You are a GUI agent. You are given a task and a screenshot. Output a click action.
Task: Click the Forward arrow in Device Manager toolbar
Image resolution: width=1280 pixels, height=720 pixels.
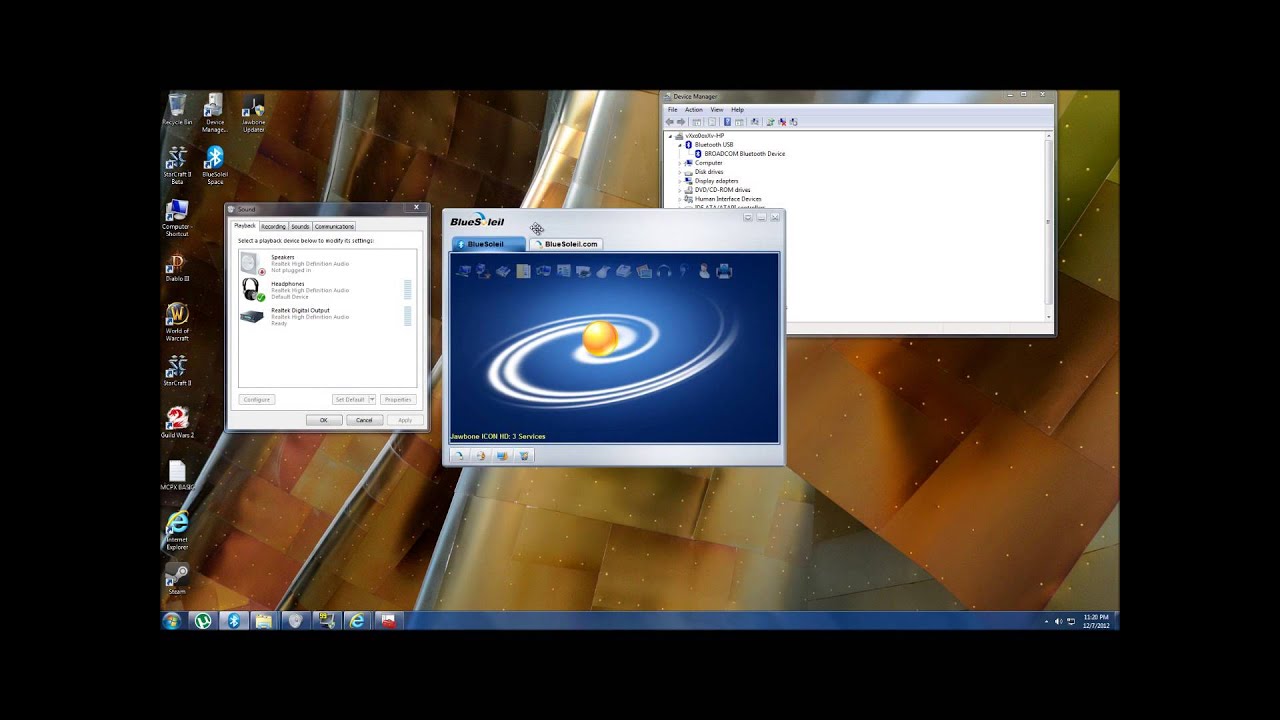click(681, 122)
